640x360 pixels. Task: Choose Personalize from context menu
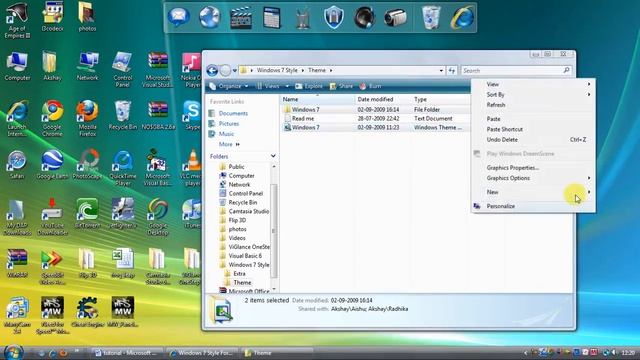pos(533,206)
